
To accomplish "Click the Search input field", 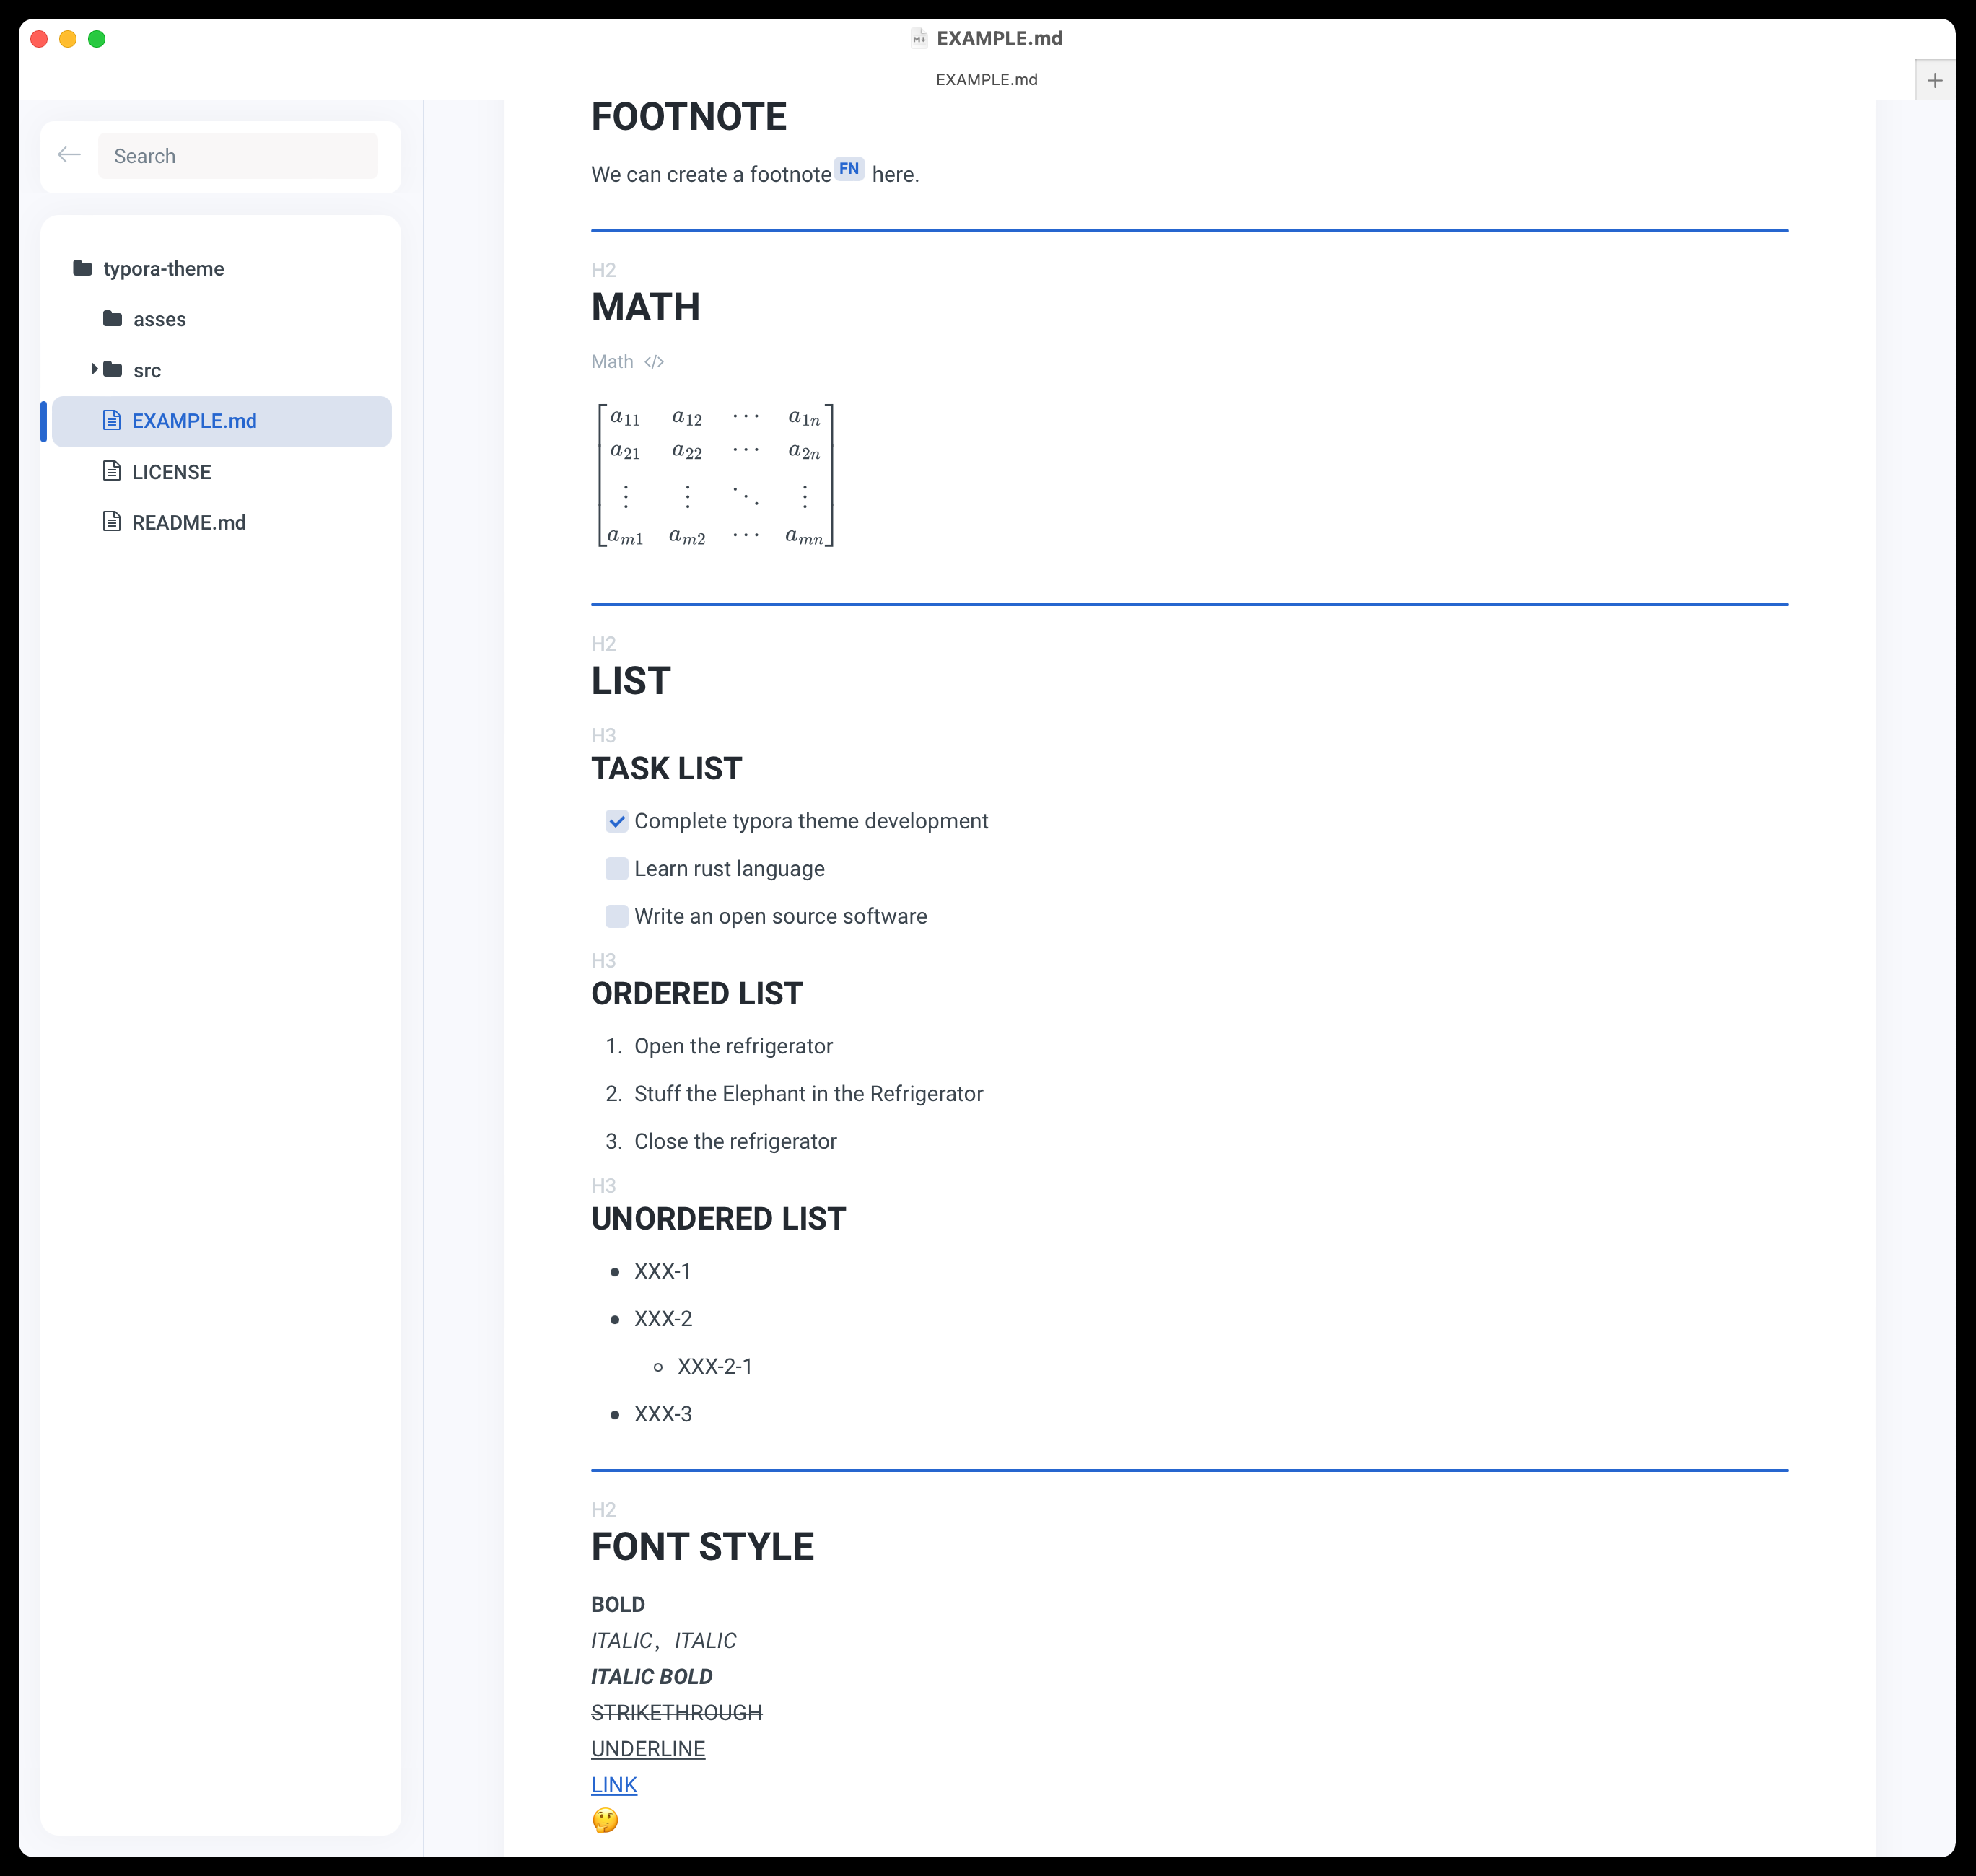I will point(238,156).
